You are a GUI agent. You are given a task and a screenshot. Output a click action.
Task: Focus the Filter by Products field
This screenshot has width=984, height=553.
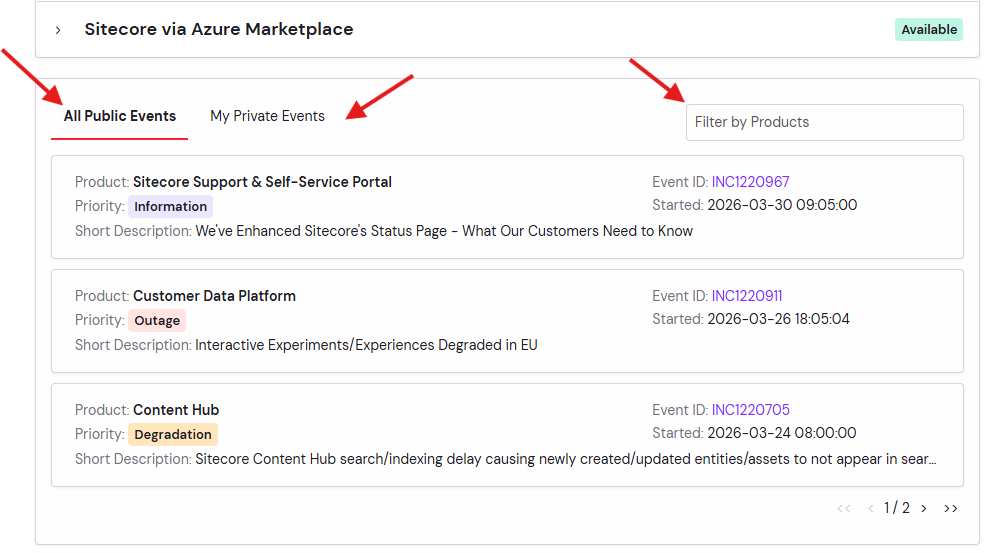click(824, 122)
